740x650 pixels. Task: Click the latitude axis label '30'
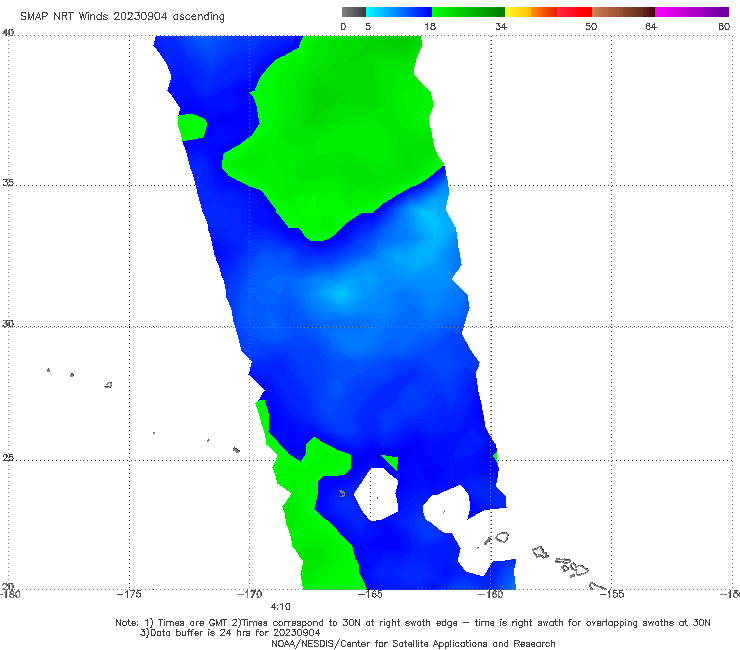point(8,324)
